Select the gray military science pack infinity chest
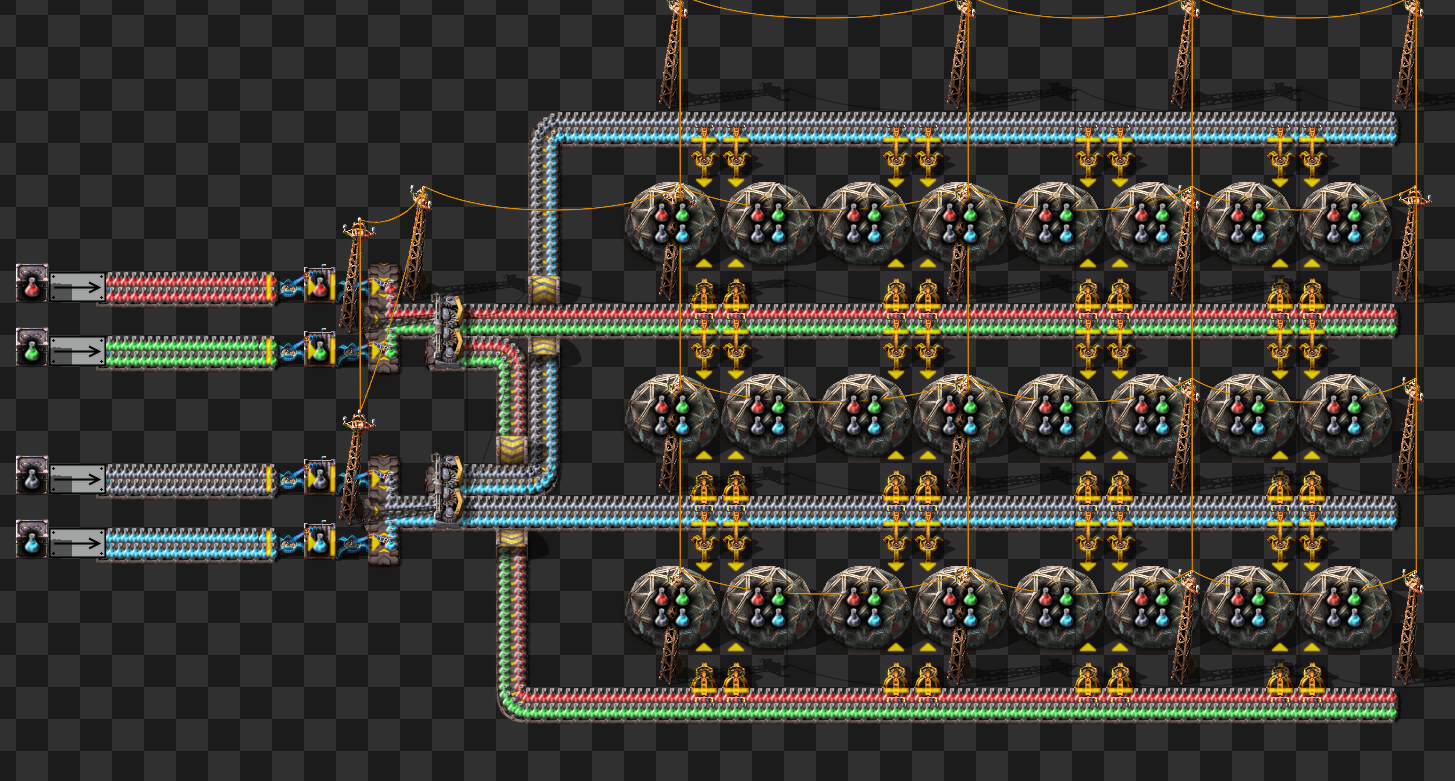Screen dimensions: 1455x781 [31, 477]
